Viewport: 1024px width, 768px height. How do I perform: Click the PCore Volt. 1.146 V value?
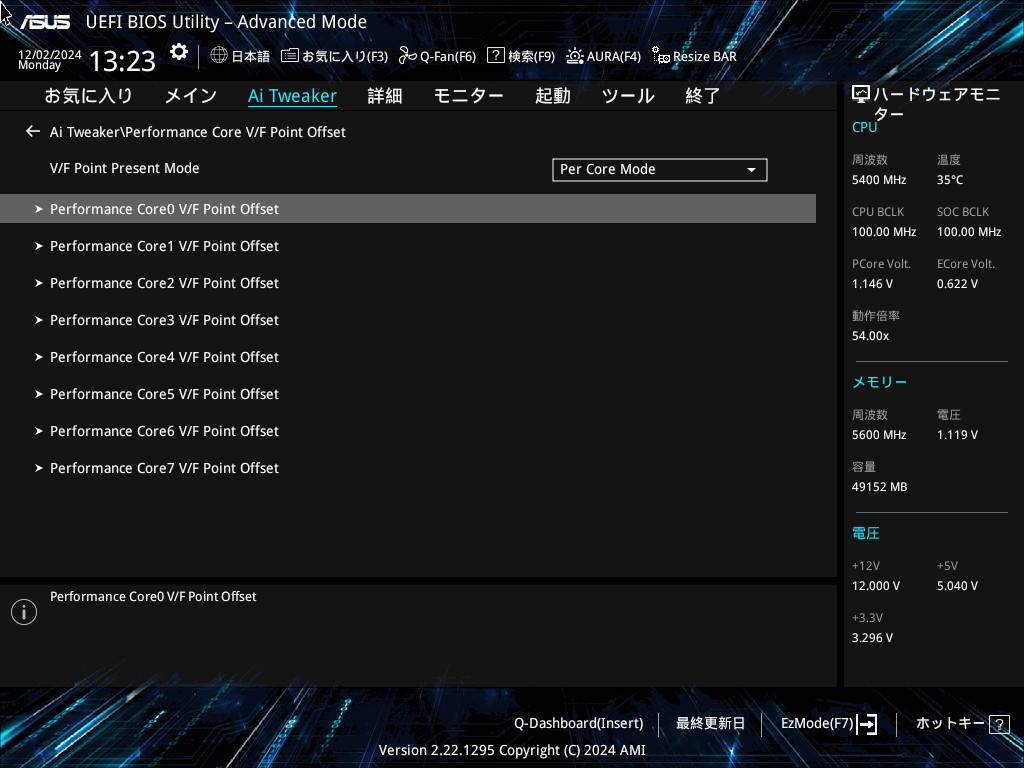[872, 284]
